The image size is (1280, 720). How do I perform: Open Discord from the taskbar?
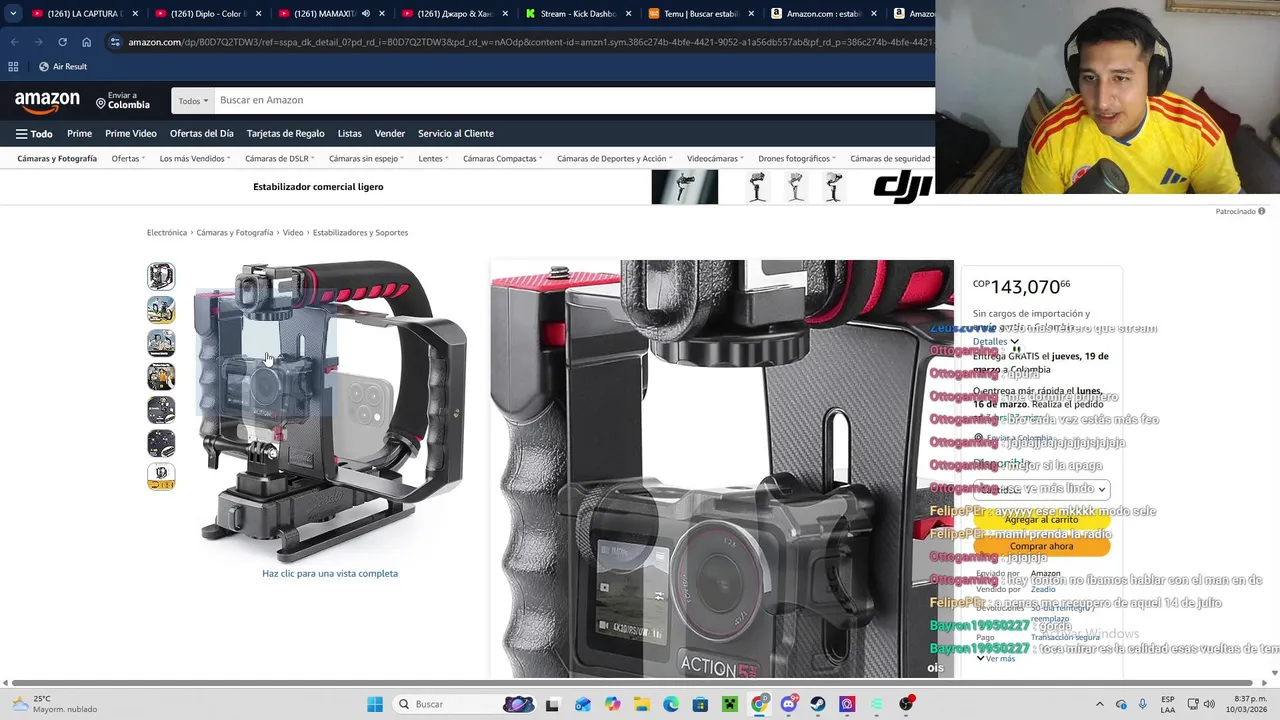pyautogui.click(x=789, y=704)
